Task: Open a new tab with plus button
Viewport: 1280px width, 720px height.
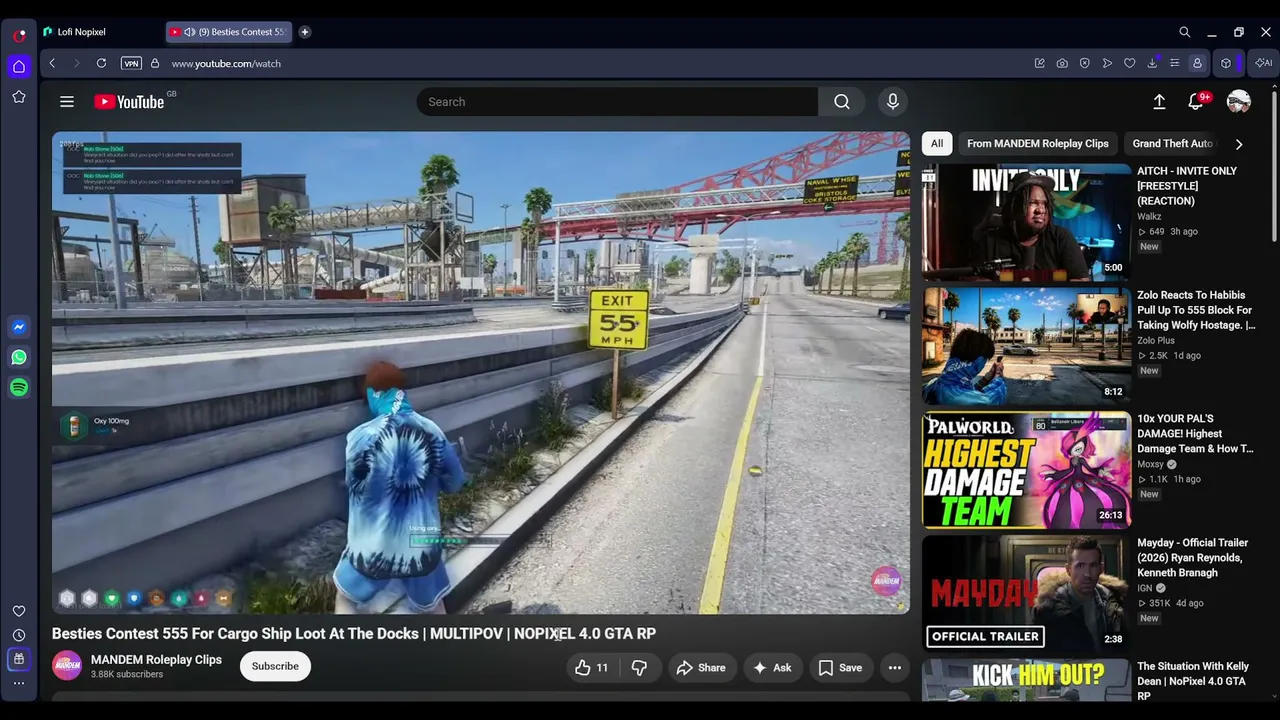Action: (x=305, y=32)
